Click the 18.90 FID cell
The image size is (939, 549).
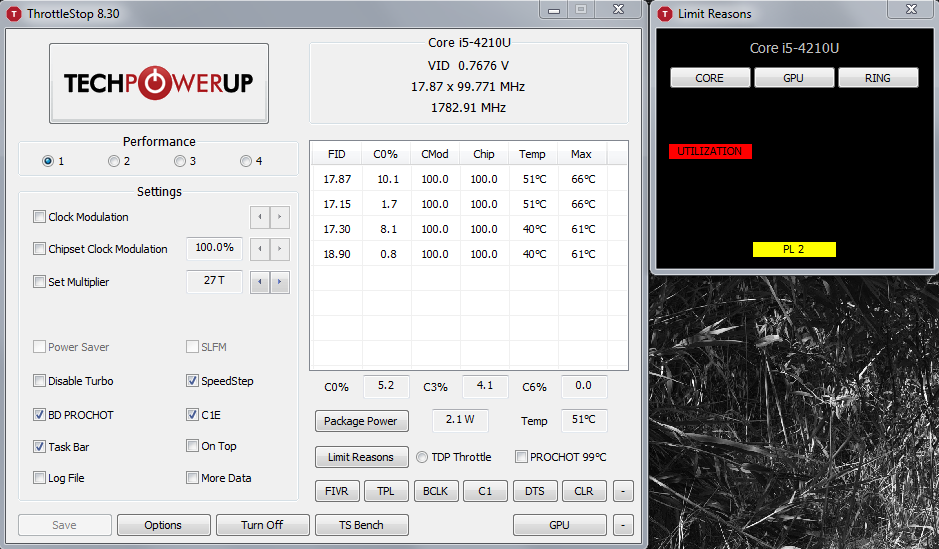[x=337, y=254]
